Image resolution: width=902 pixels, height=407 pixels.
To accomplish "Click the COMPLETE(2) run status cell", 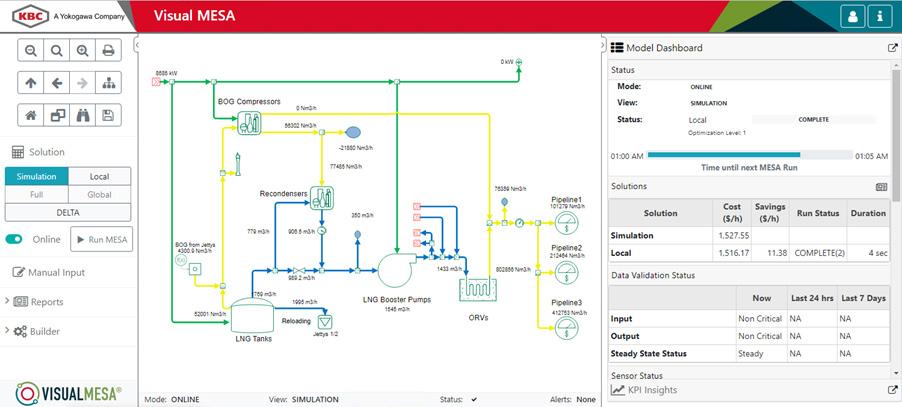I will [x=817, y=252].
